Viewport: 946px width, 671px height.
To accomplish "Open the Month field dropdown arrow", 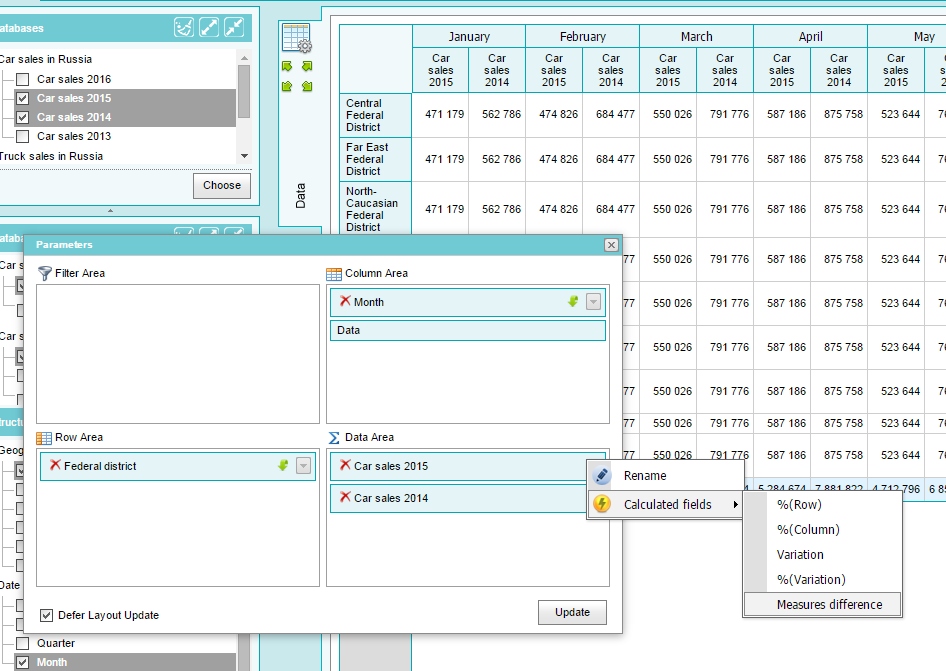I will pyautogui.click(x=594, y=302).
